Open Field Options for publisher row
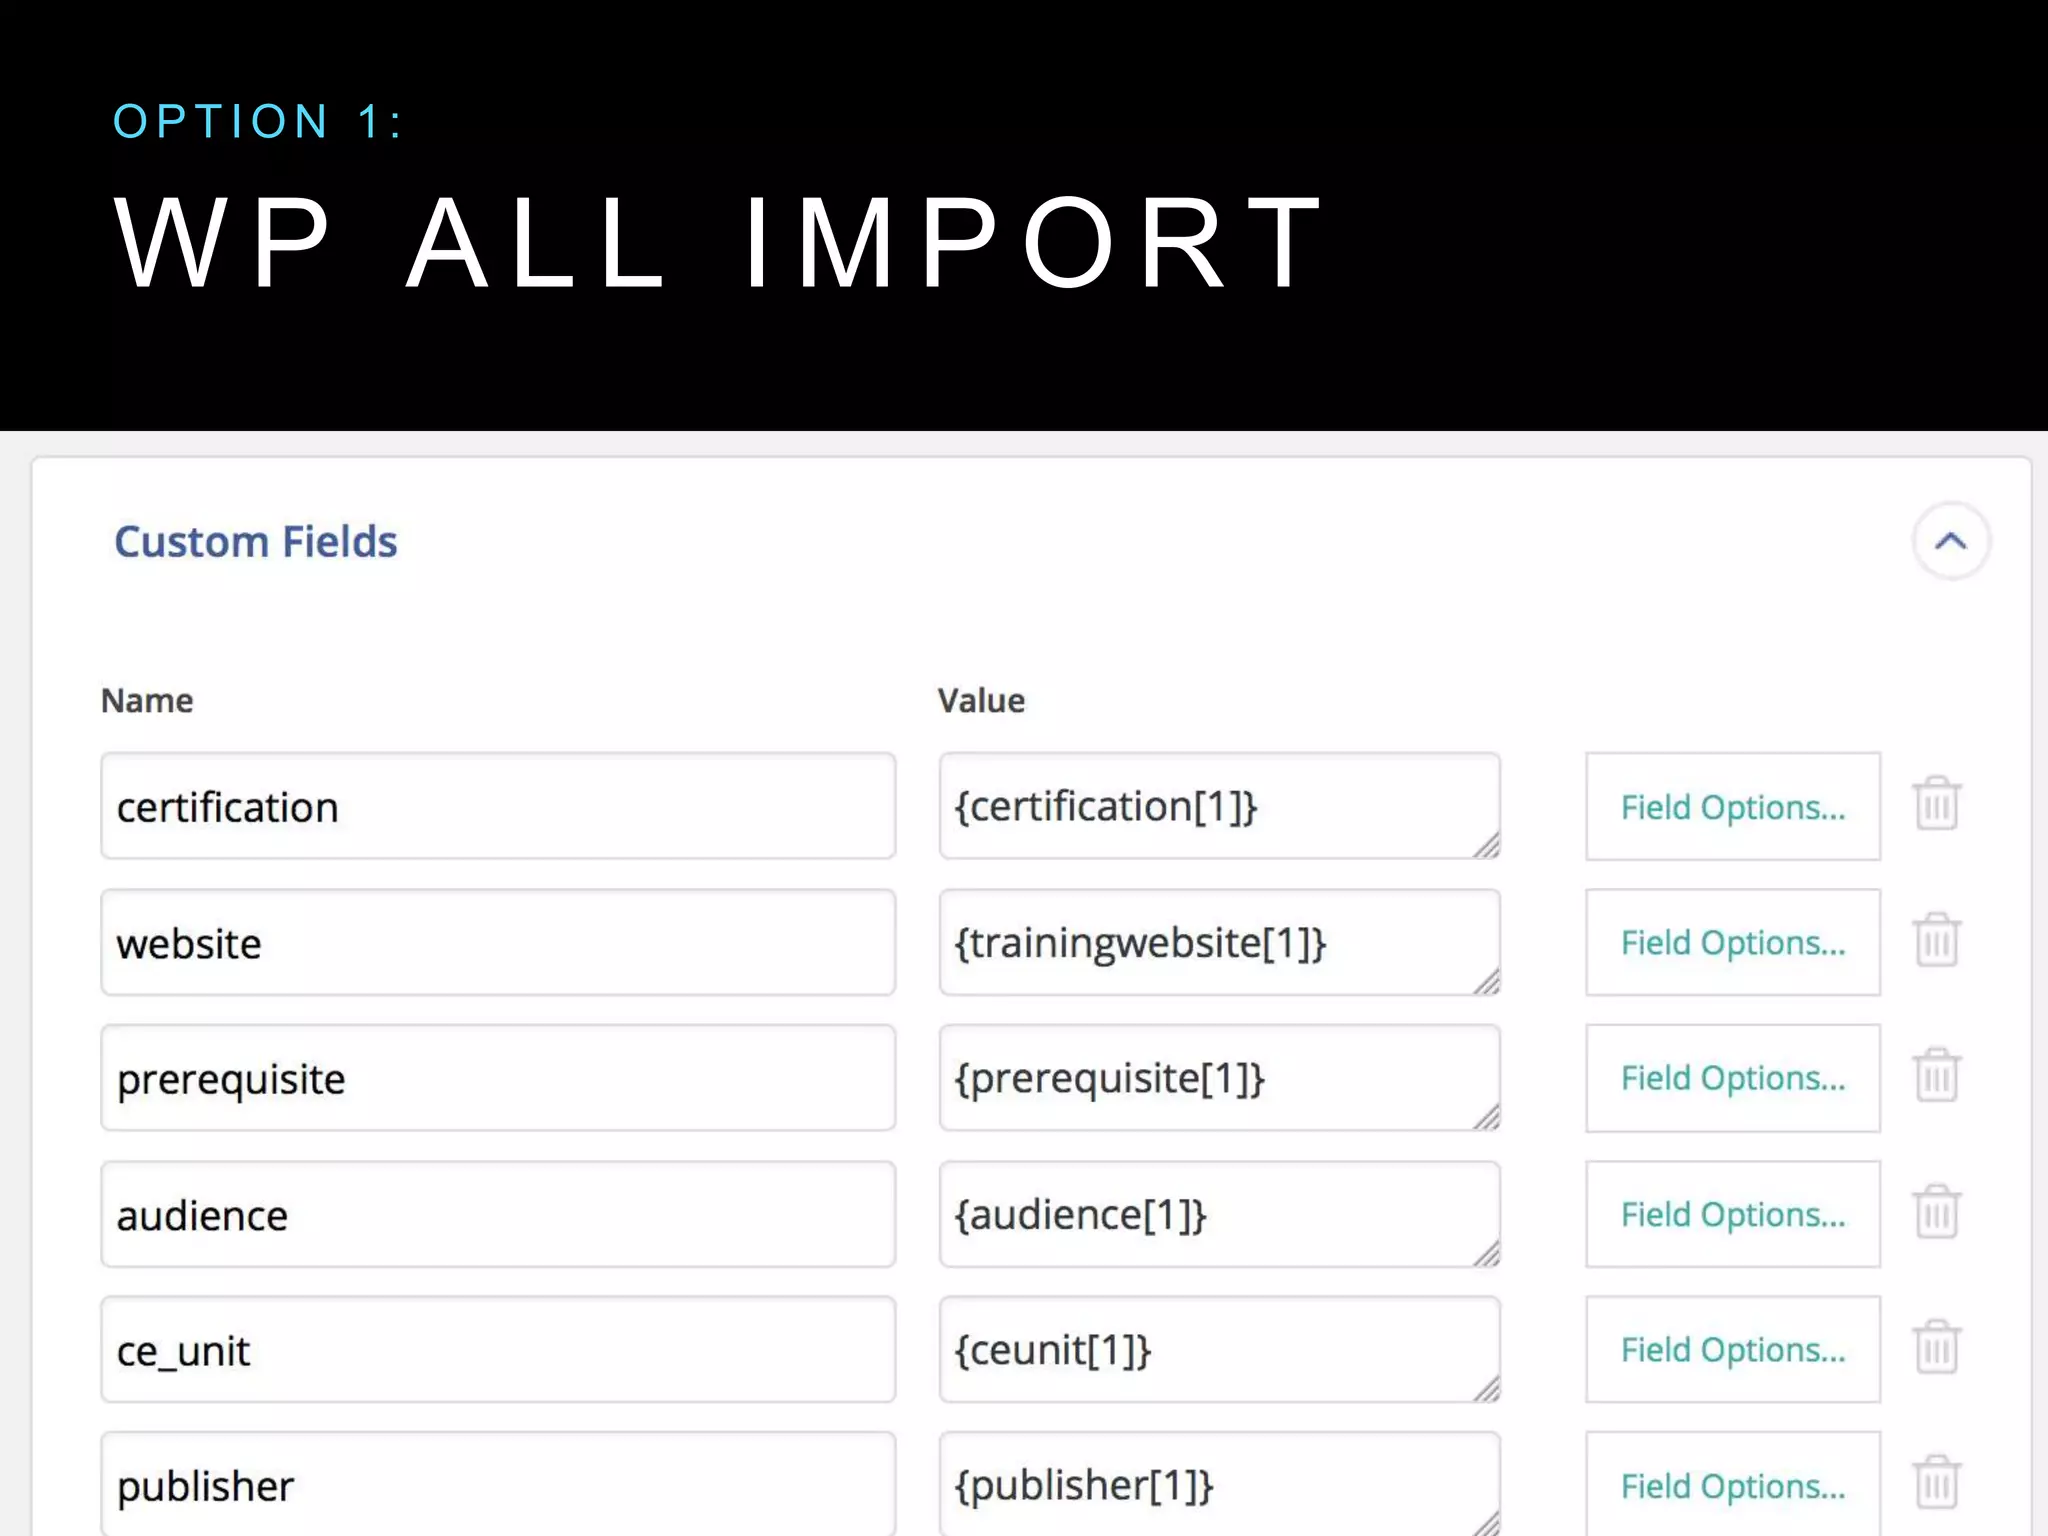The width and height of the screenshot is (2048, 1536). click(x=1732, y=1486)
